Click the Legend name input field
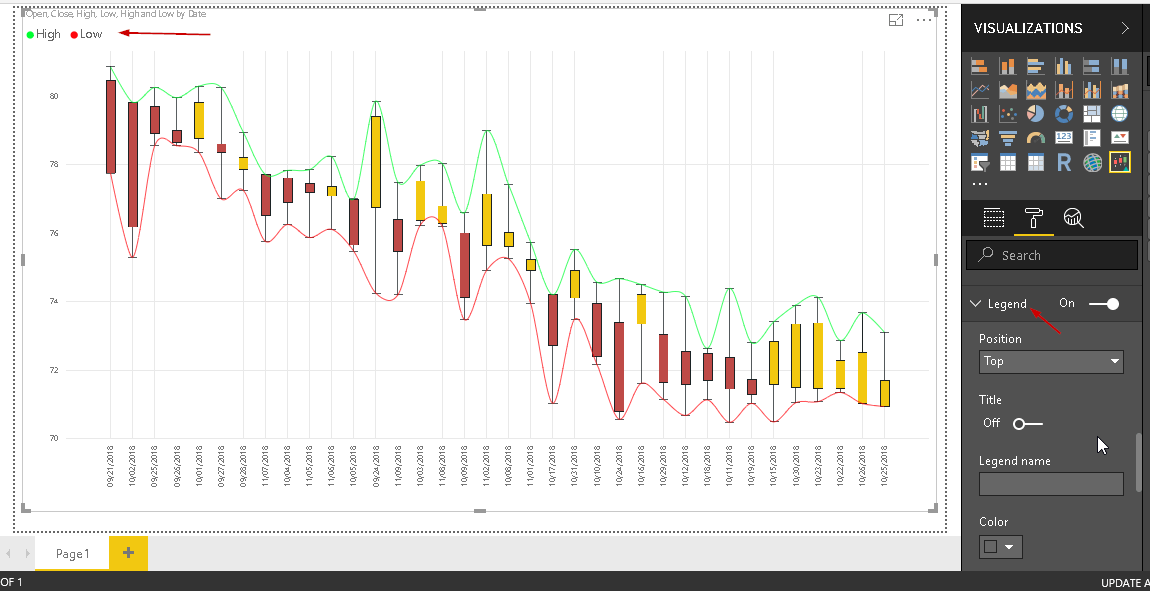The height and width of the screenshot is (591, 1150). (1051, 483)
